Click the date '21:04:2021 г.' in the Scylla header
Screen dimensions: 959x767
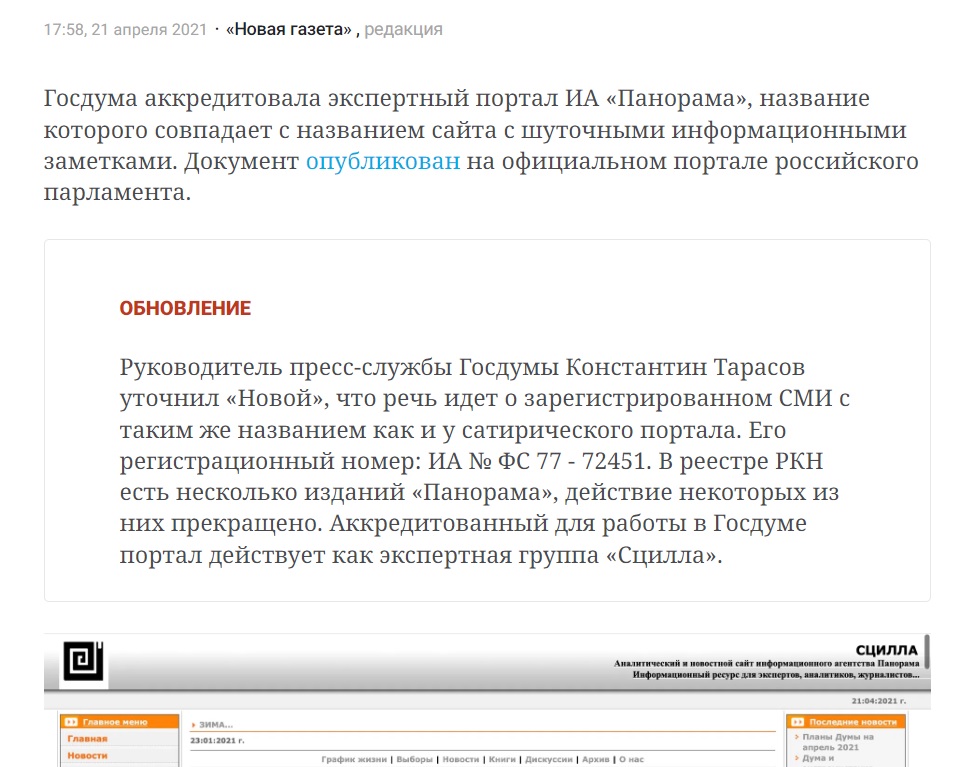click(x=879, y=701)
